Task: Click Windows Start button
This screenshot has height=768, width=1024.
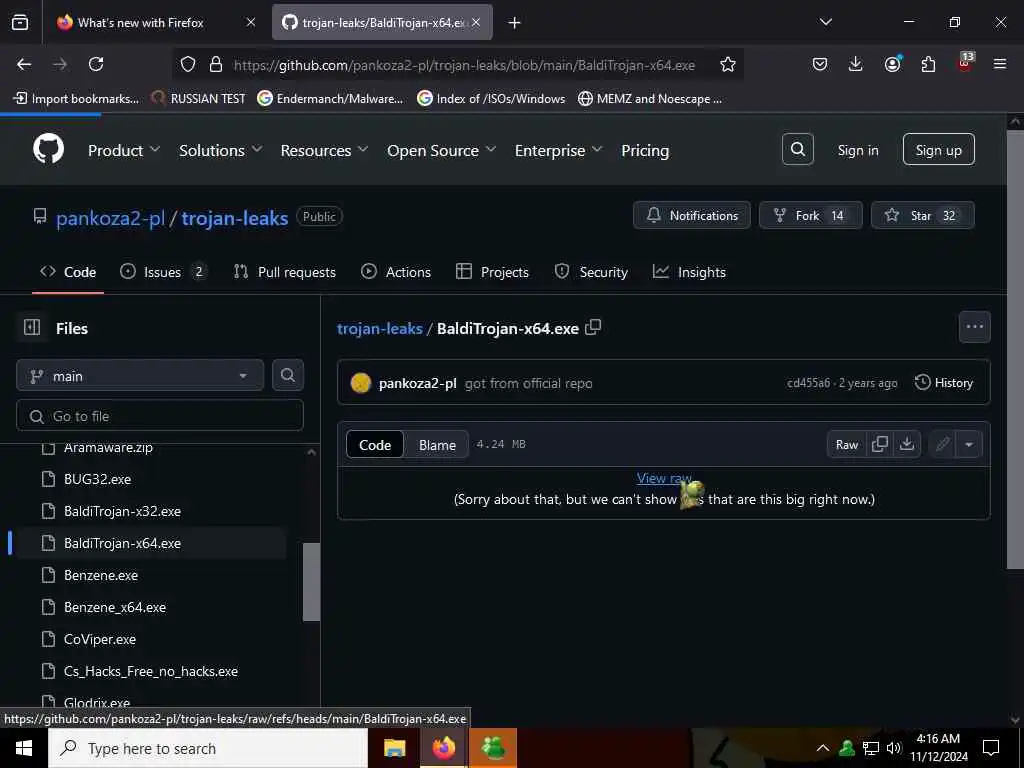Action: (x=24, y=748)
